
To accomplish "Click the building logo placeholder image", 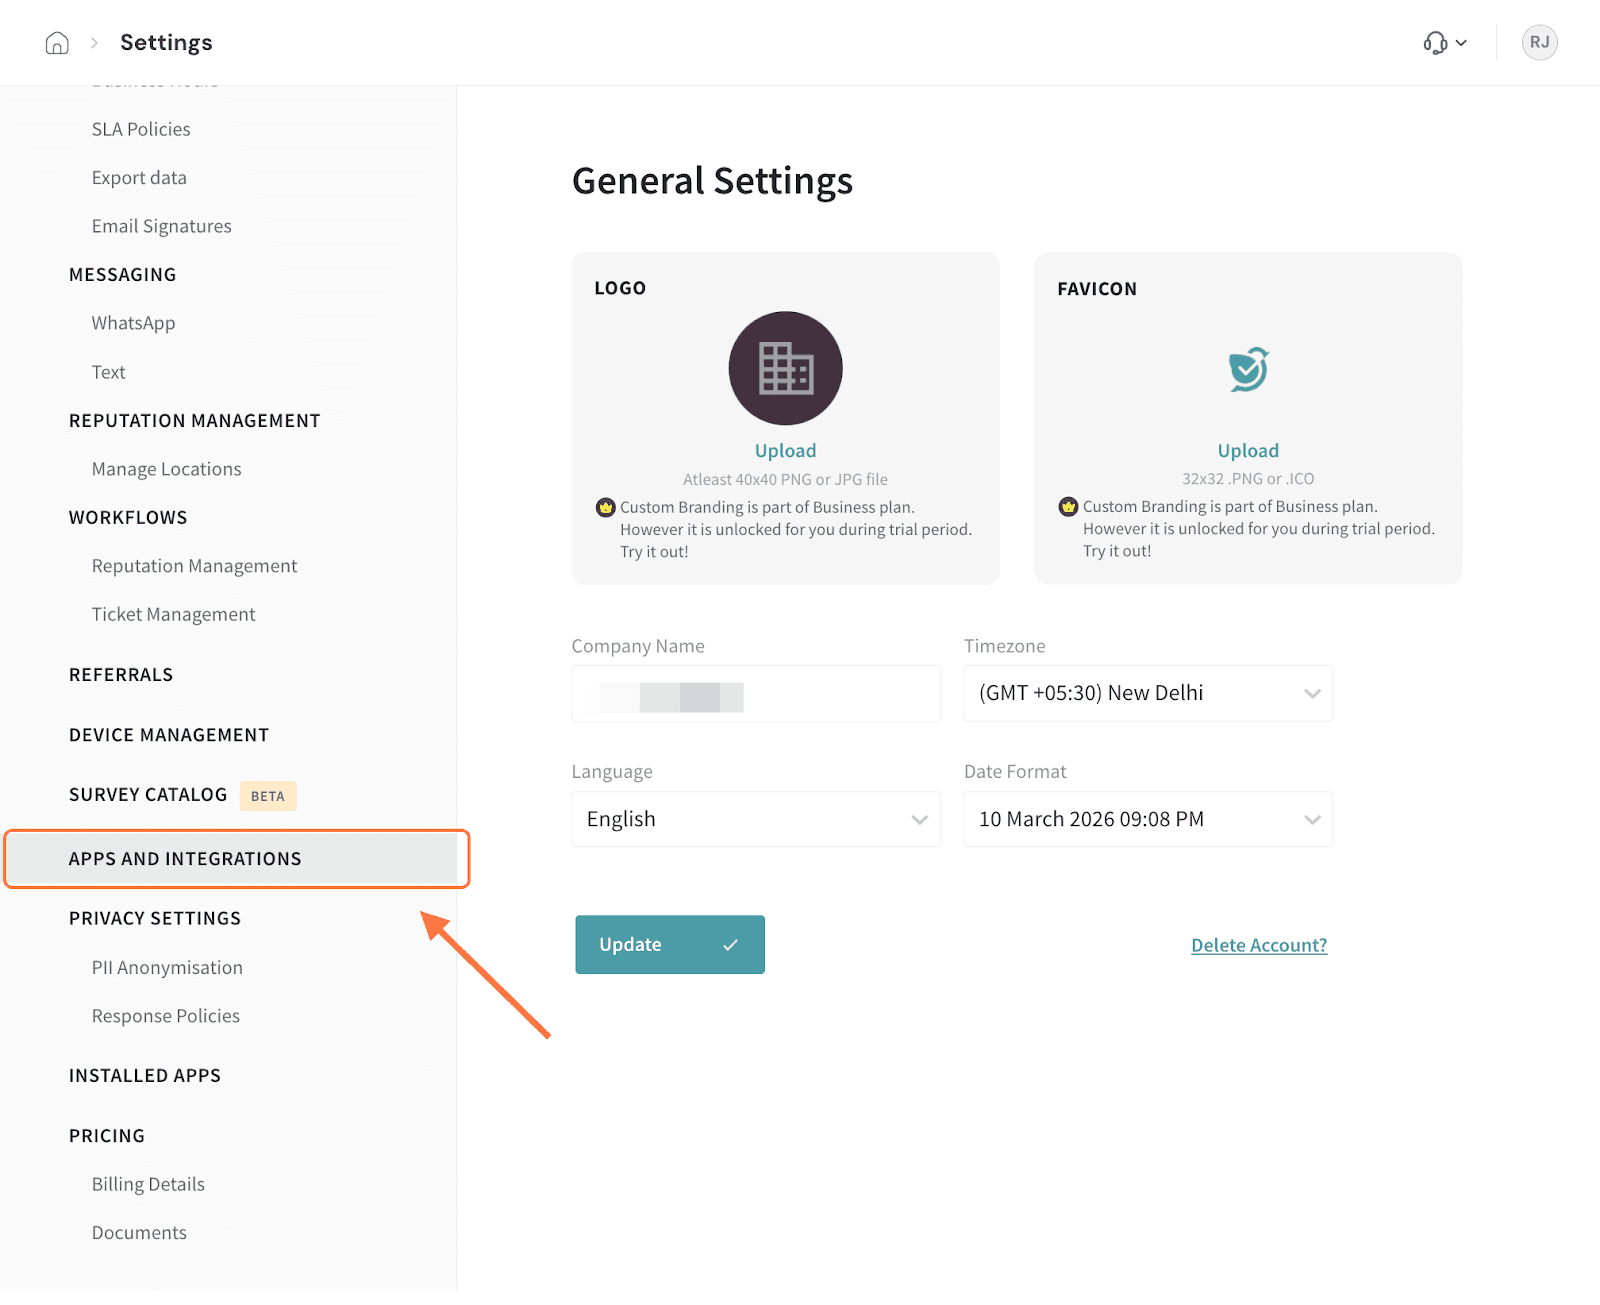I will point(785,368).
